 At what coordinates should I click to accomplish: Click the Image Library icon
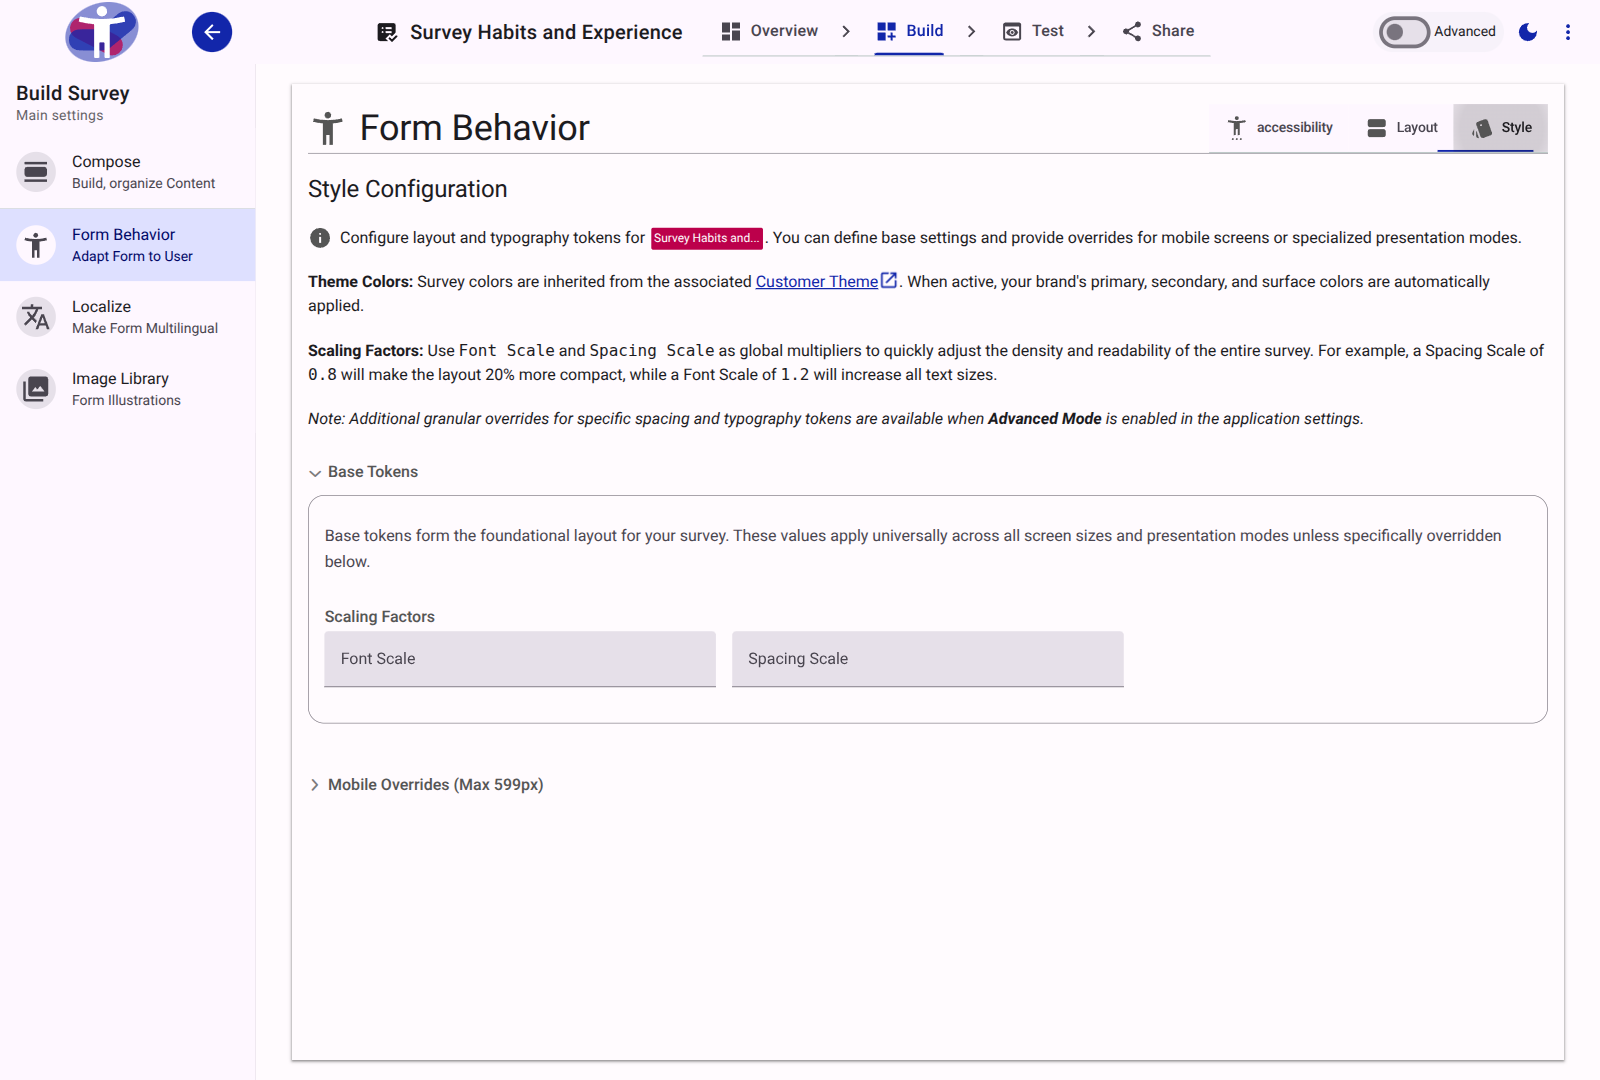tap(36, 389)
